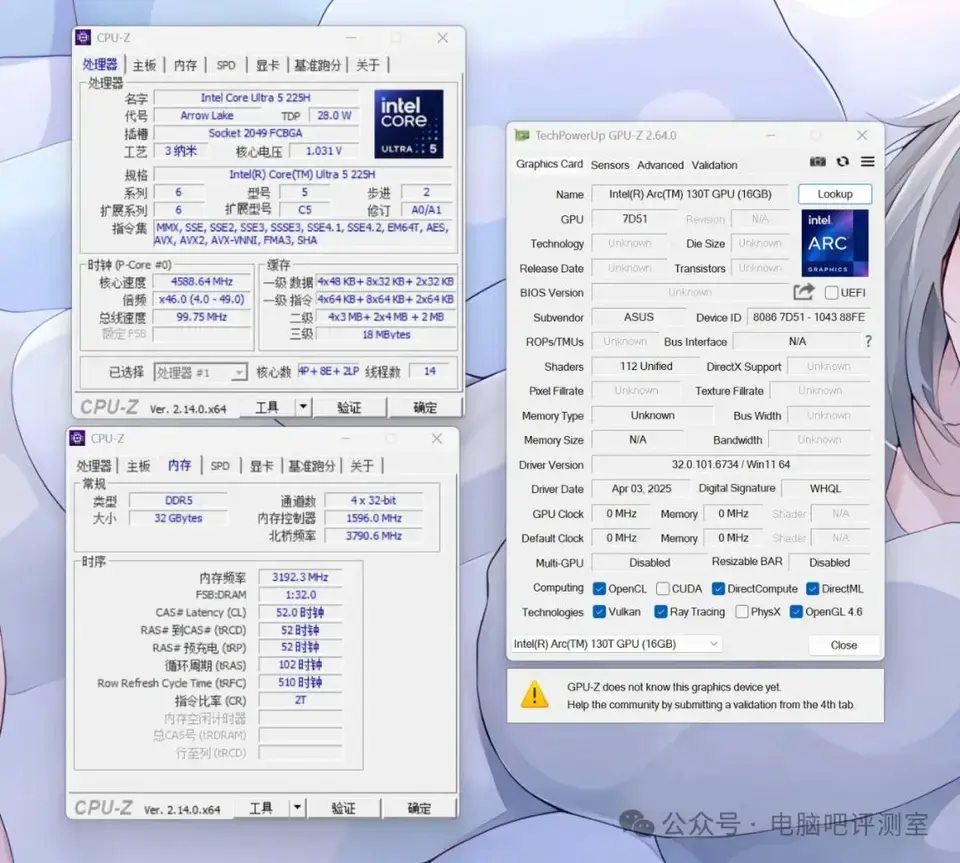Click the GPU-Z screenshot camera icon
Image resolution: width=960 pixels, height=863 pixels.
tap(817, 162)
